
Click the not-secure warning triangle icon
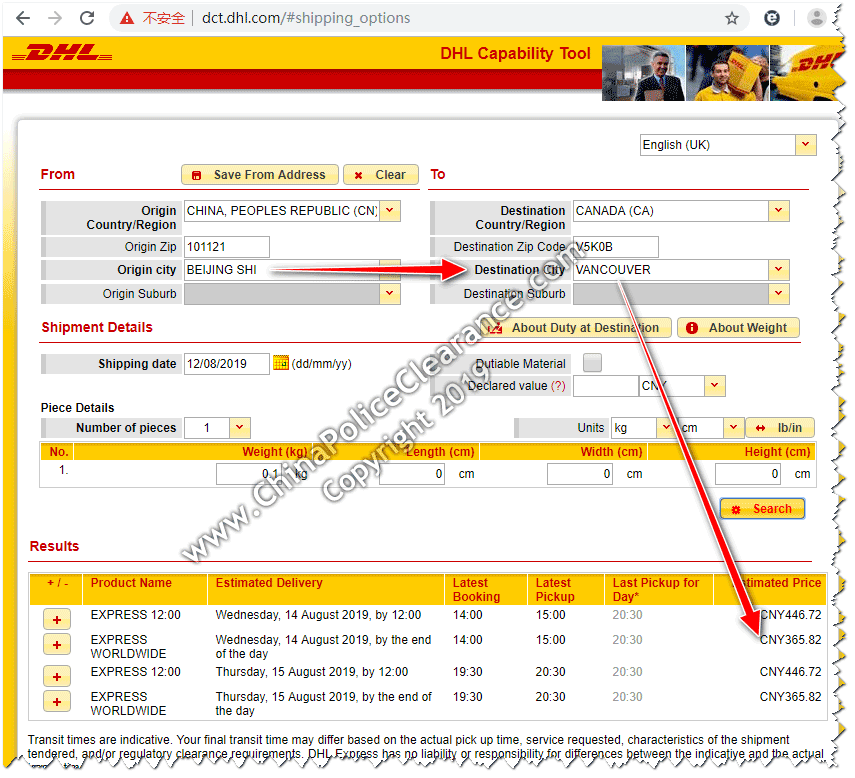[x=128, y=19]
